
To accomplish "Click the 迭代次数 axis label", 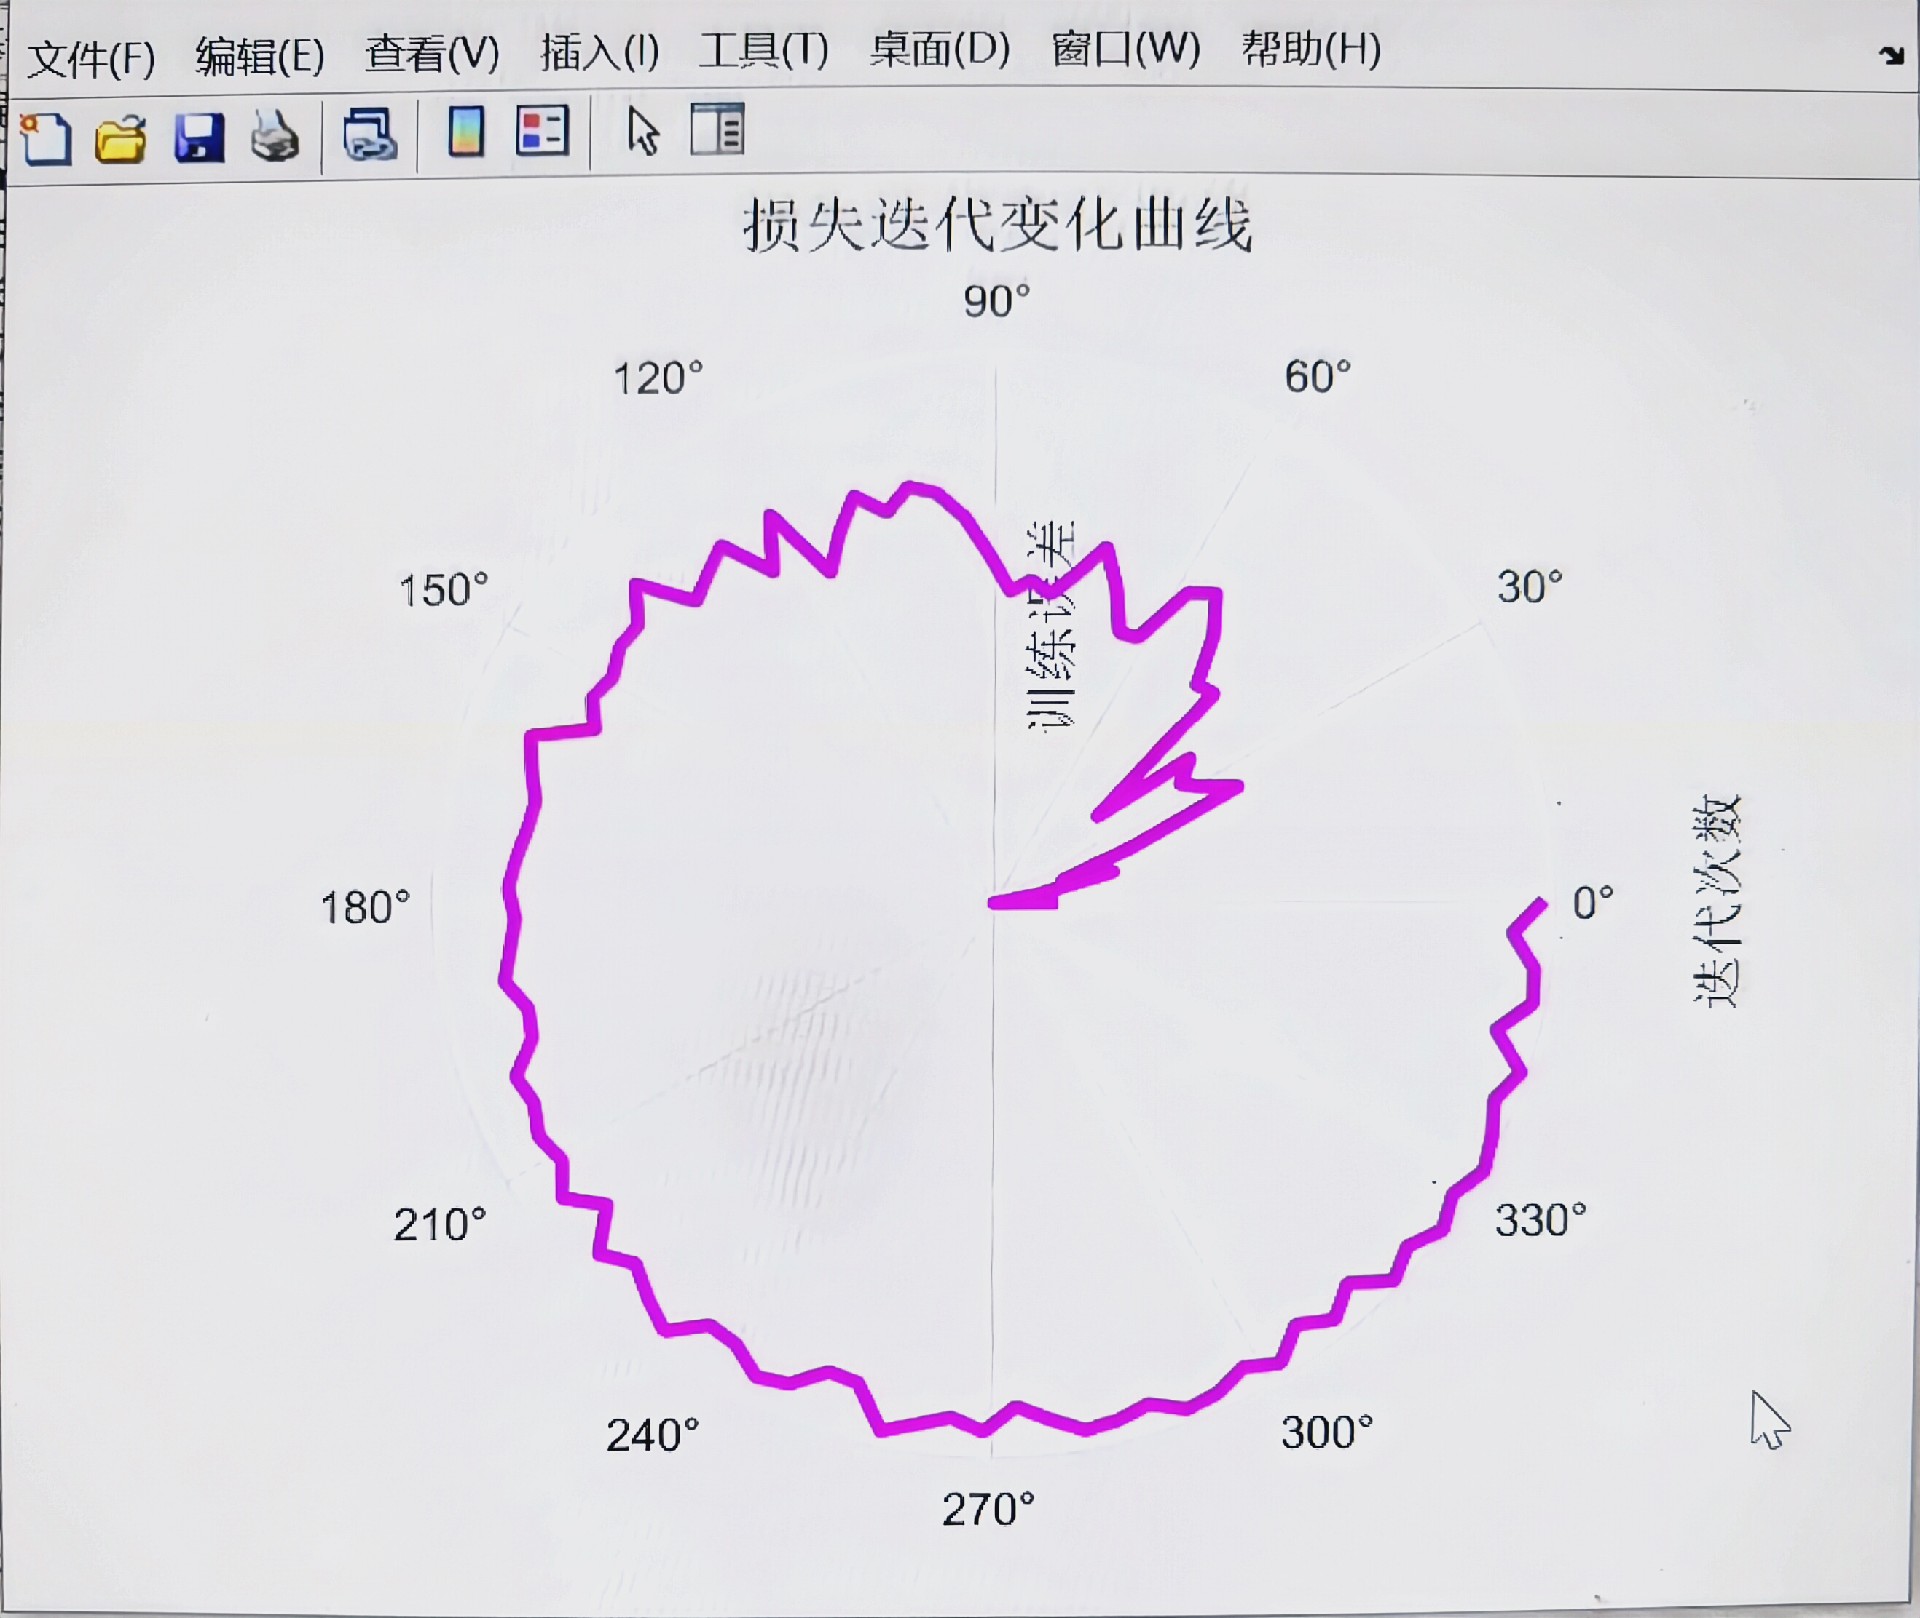I will pos(1717,900).
